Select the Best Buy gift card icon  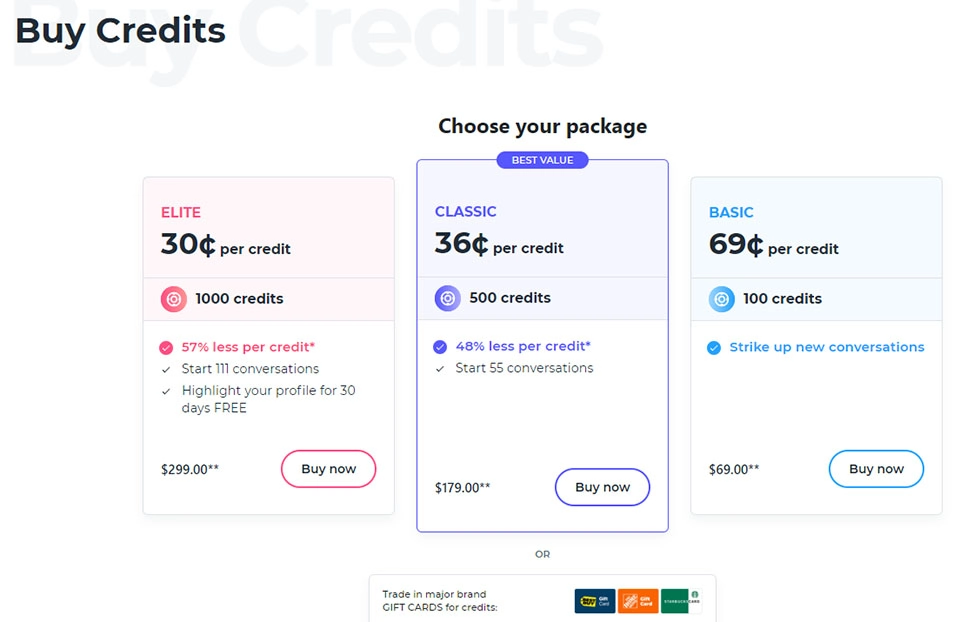(595, 601)
